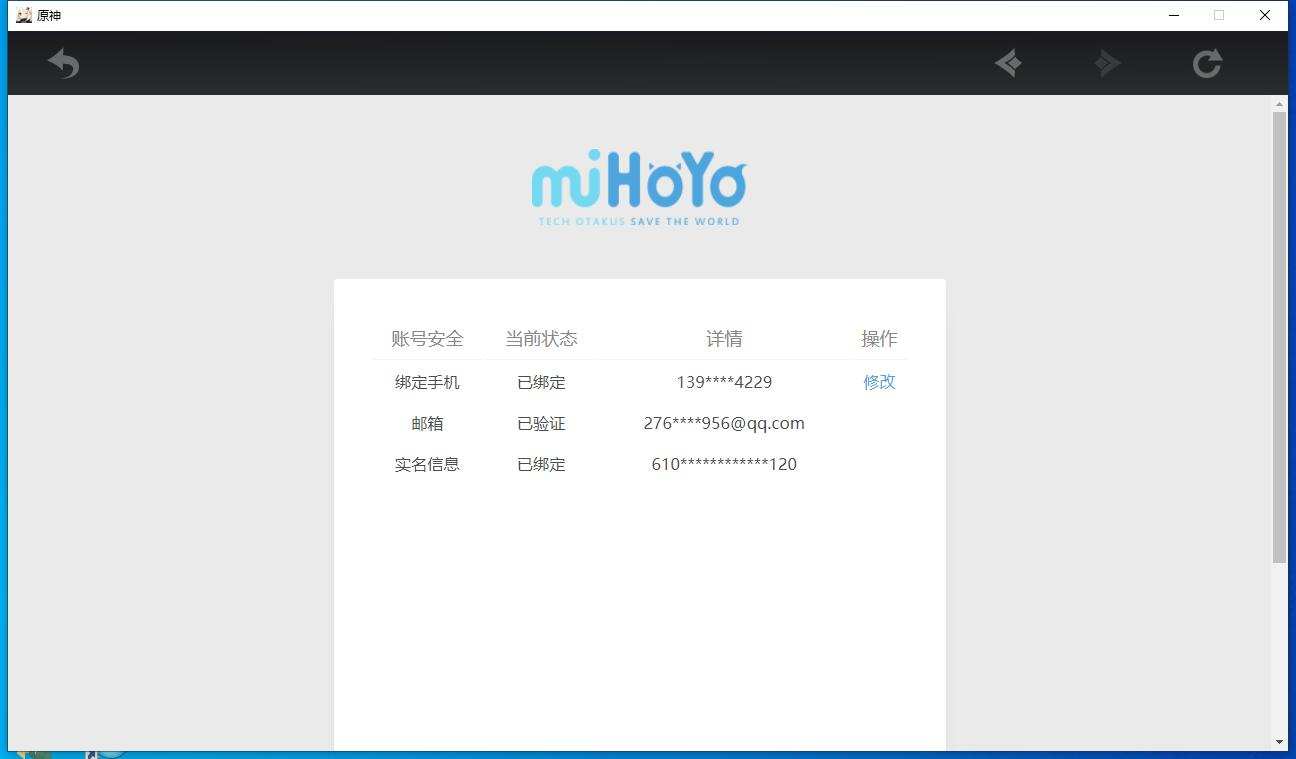Click the miHoYo logo
This screenshot has width=1296, height=759.
pyautogui.click(x=639, y=188)
